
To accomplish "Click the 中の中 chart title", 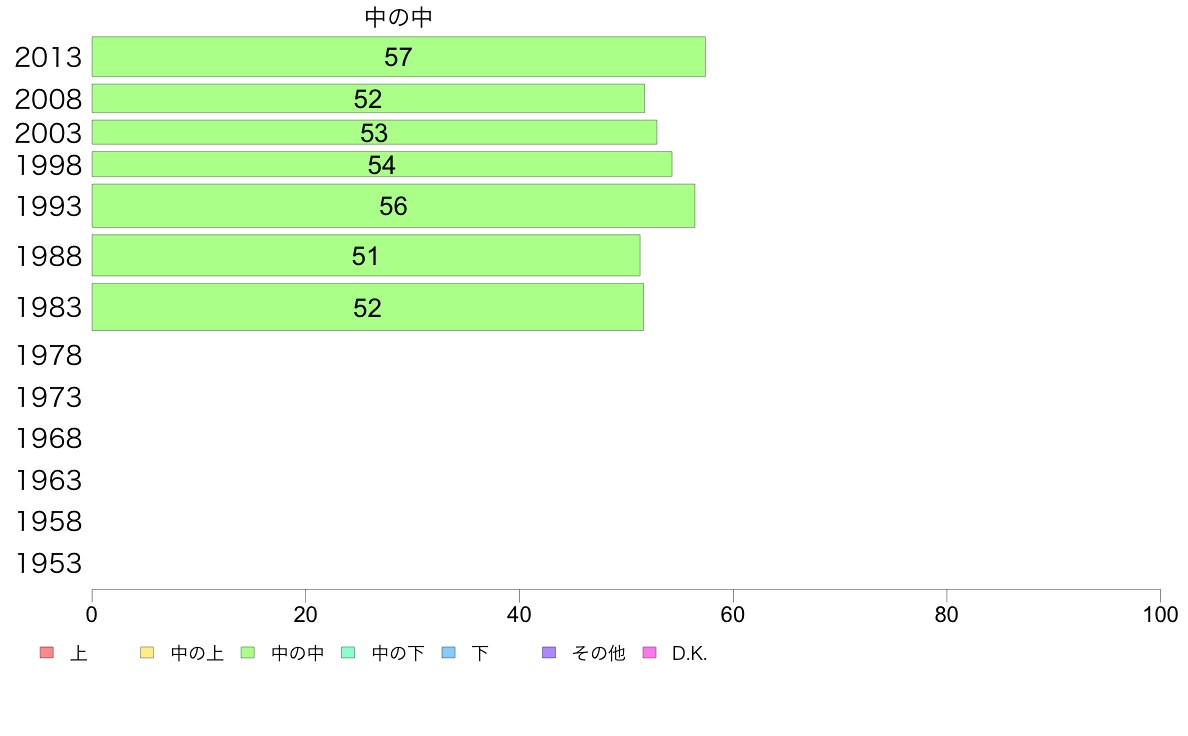I will (x=399, y=17).
